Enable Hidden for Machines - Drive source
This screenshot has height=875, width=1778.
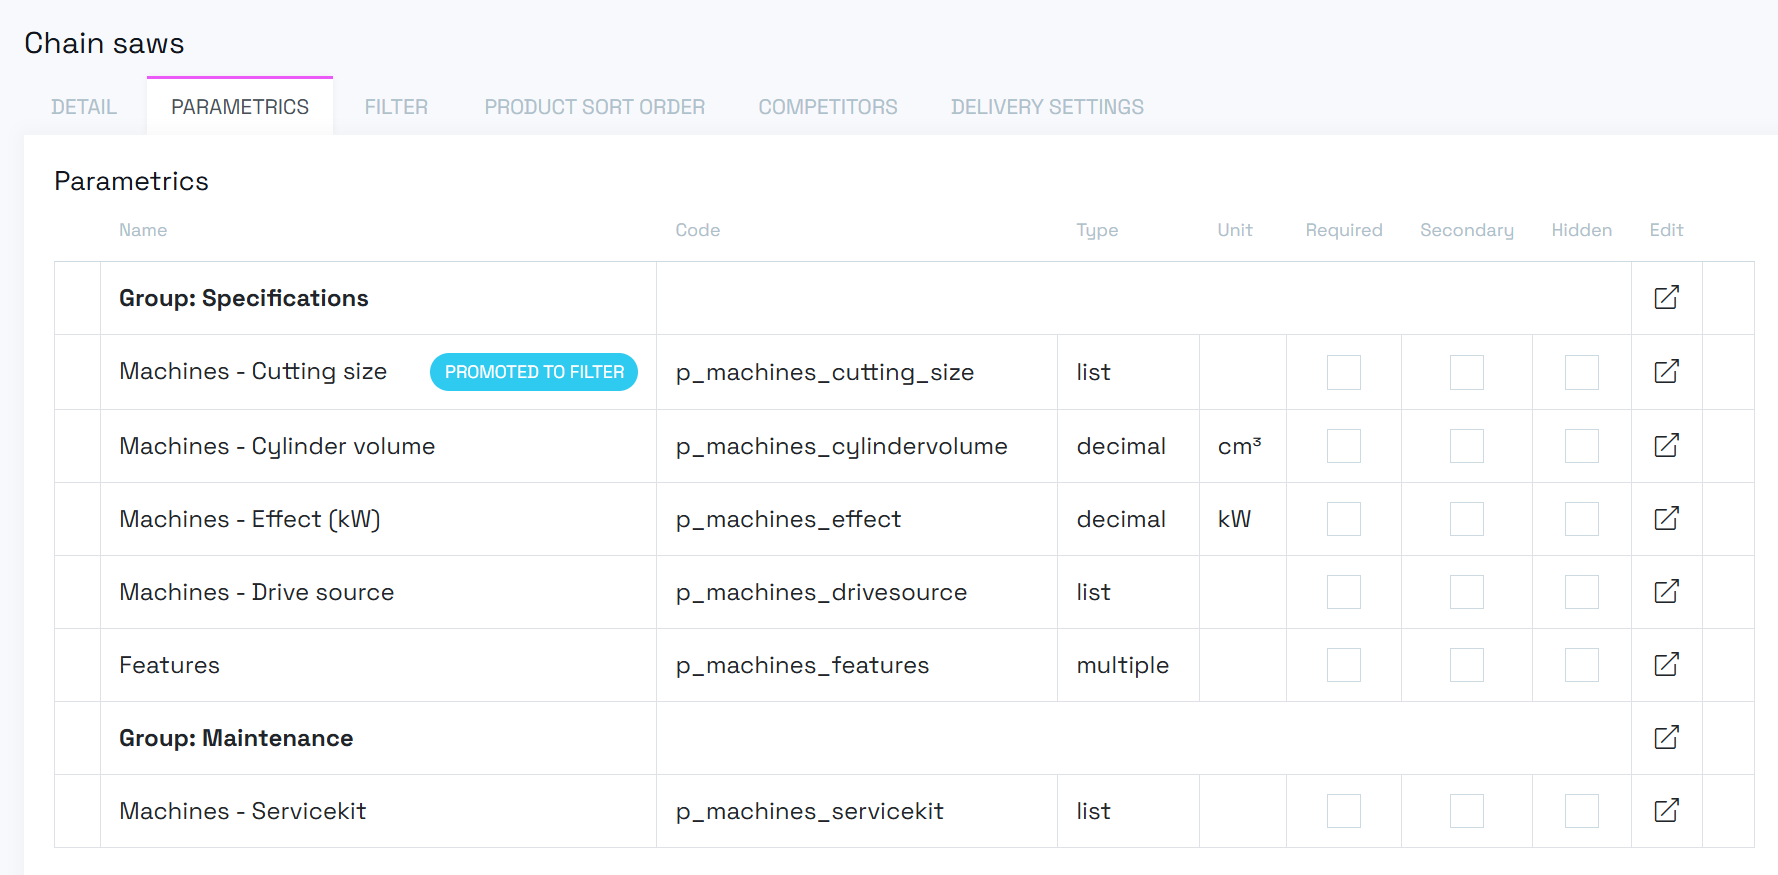pos(1581,592)
